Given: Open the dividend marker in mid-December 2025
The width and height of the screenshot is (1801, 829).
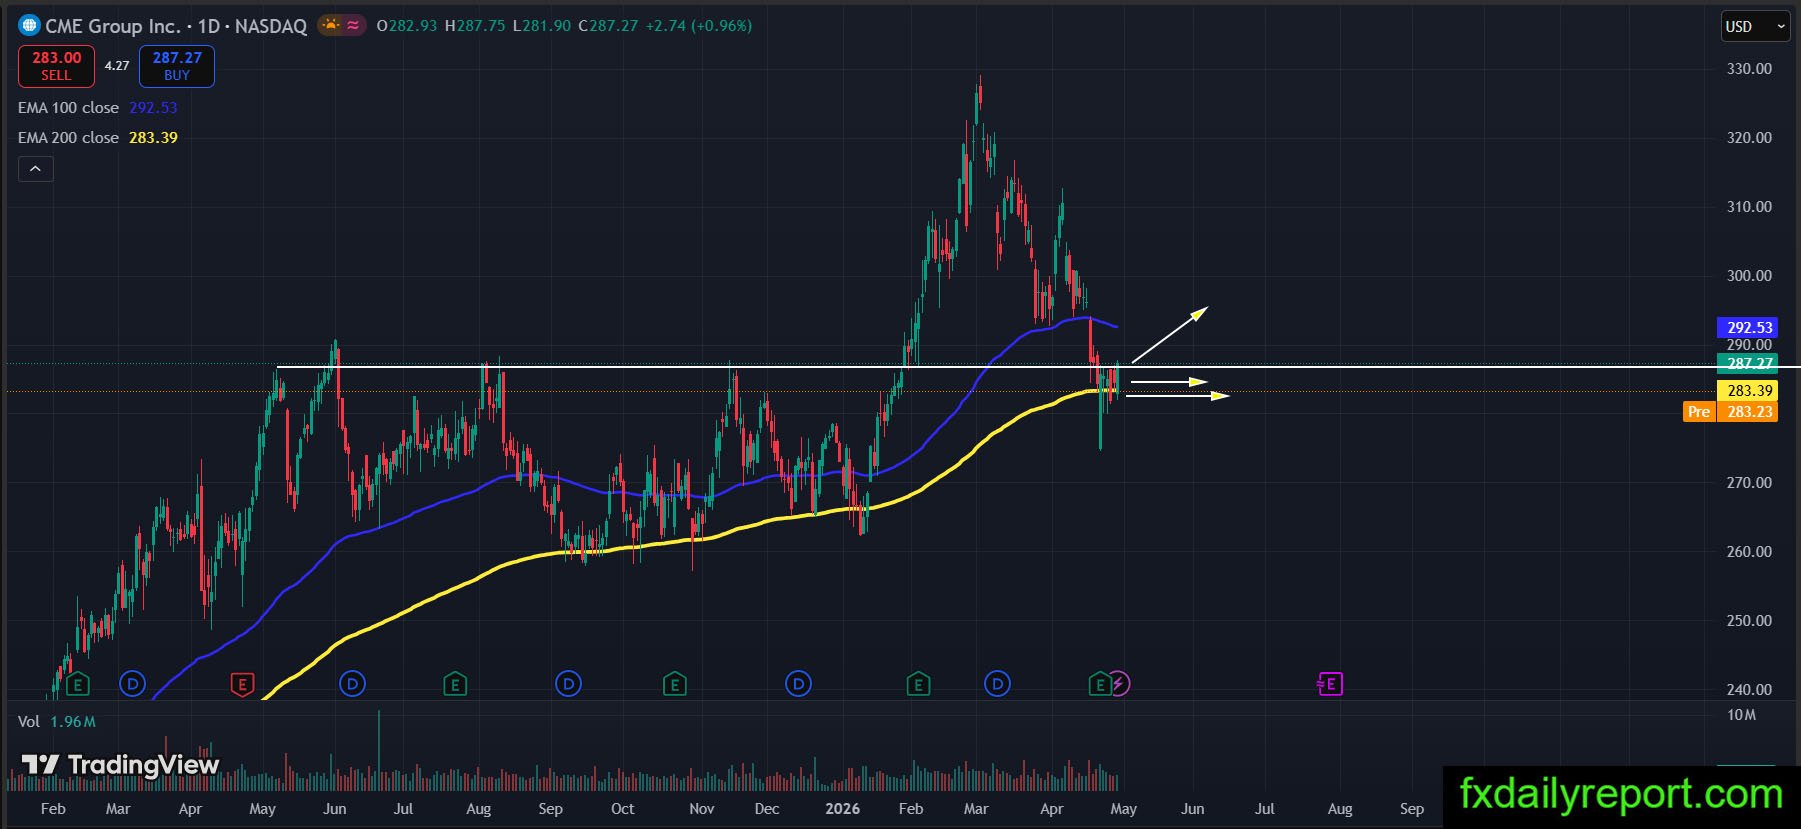Looking at the screenshot, I should (x=798, y=684).
